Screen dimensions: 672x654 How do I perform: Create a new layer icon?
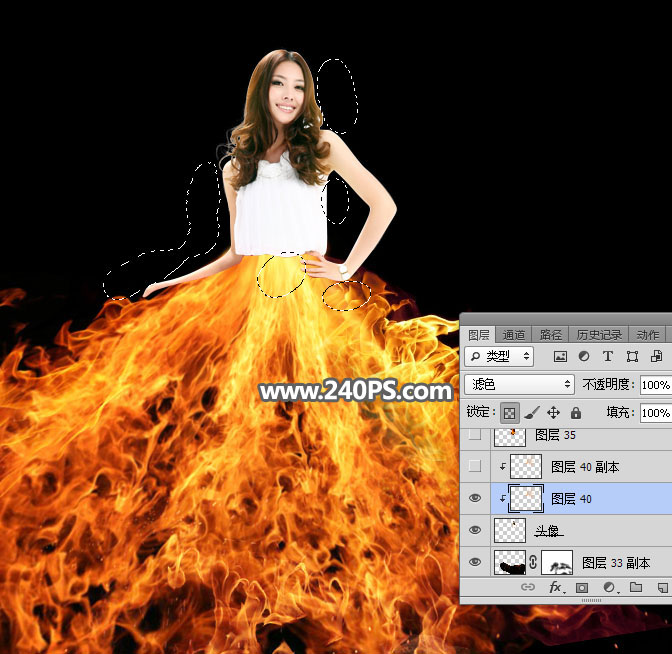[663, 588]
